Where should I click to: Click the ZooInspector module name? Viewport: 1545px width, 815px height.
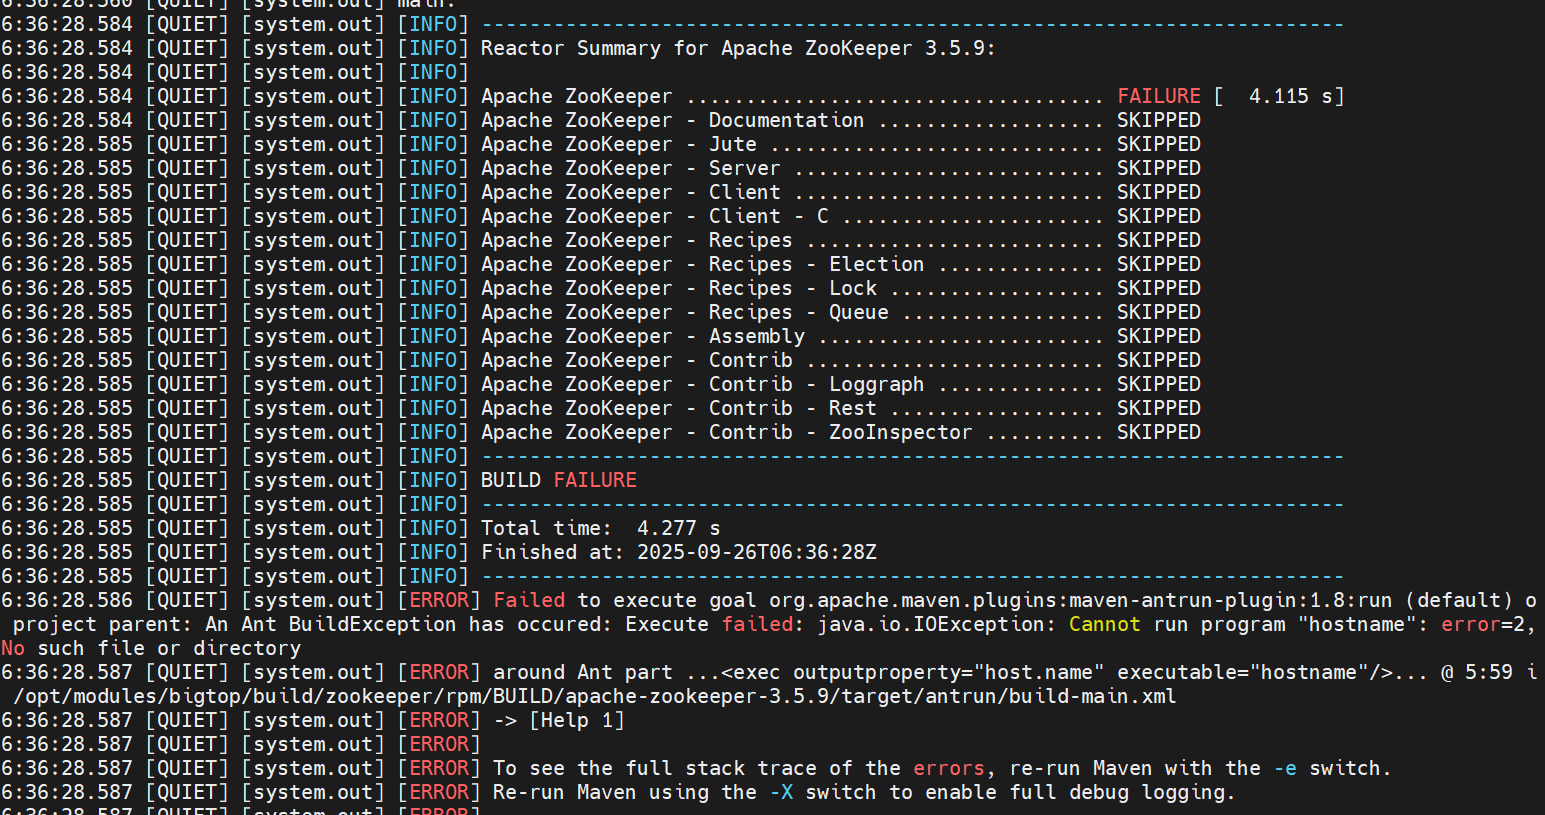(900, 432)
